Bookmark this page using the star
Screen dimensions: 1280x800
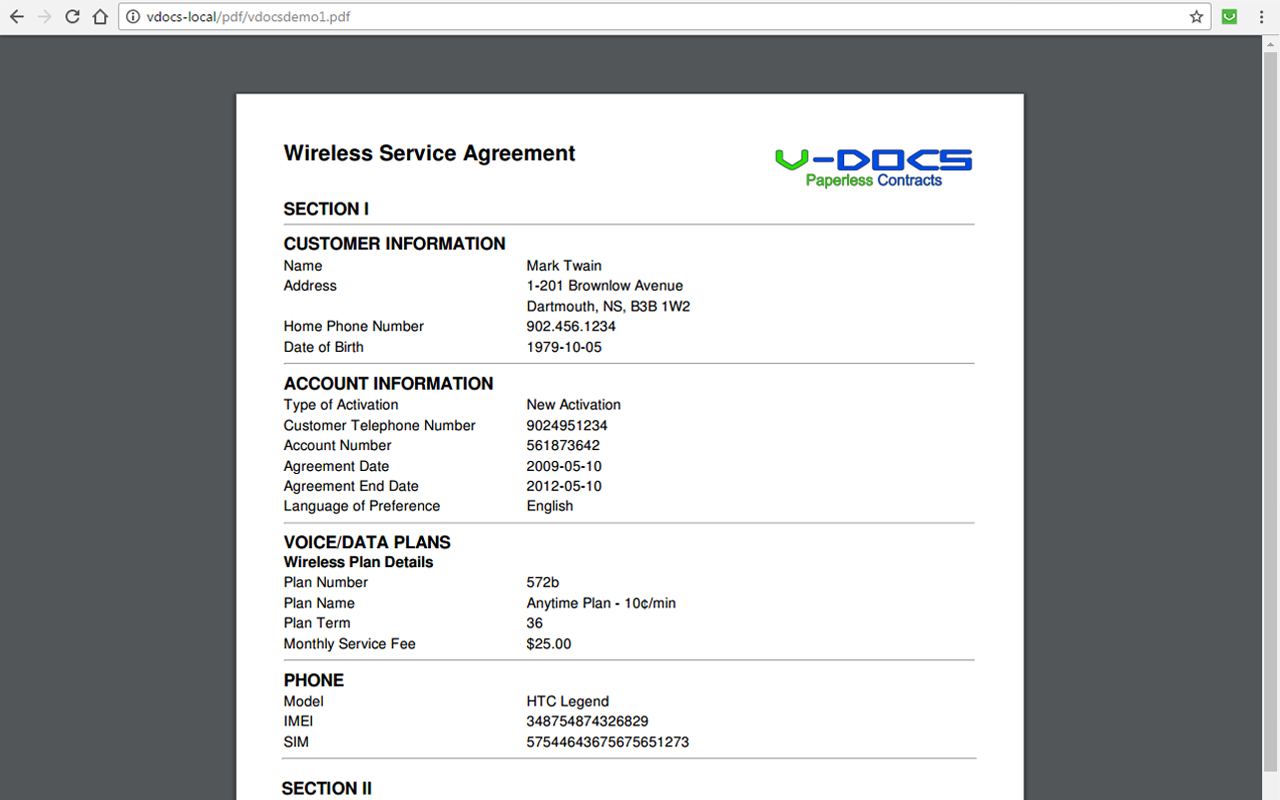click(x=1196, y=16)
